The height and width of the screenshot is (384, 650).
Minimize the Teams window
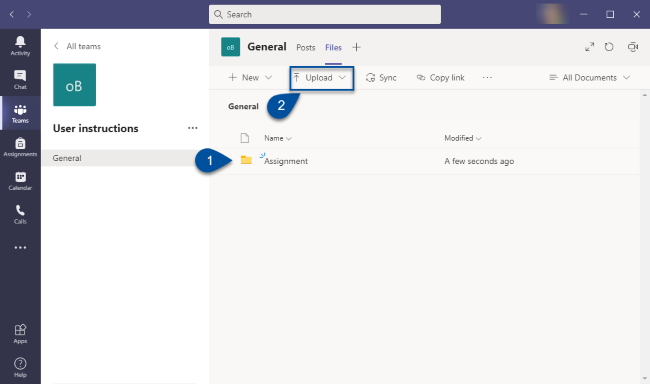[x=584, y=15]
